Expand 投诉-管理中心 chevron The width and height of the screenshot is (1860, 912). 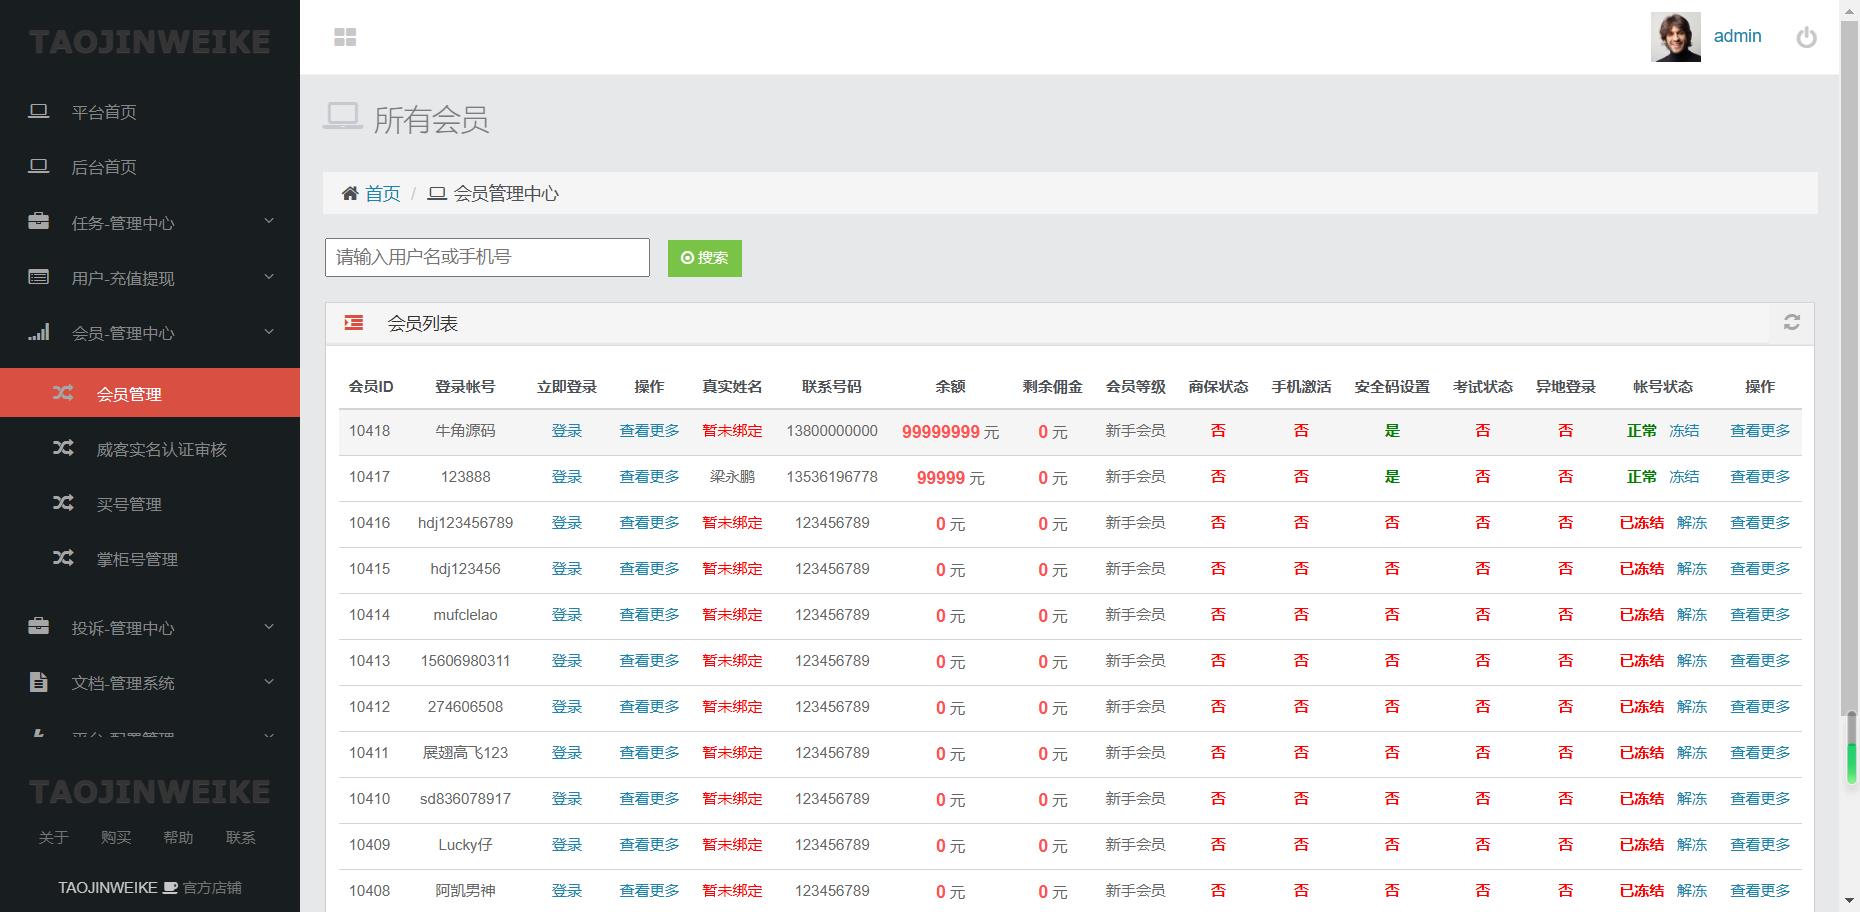[269, 627]
